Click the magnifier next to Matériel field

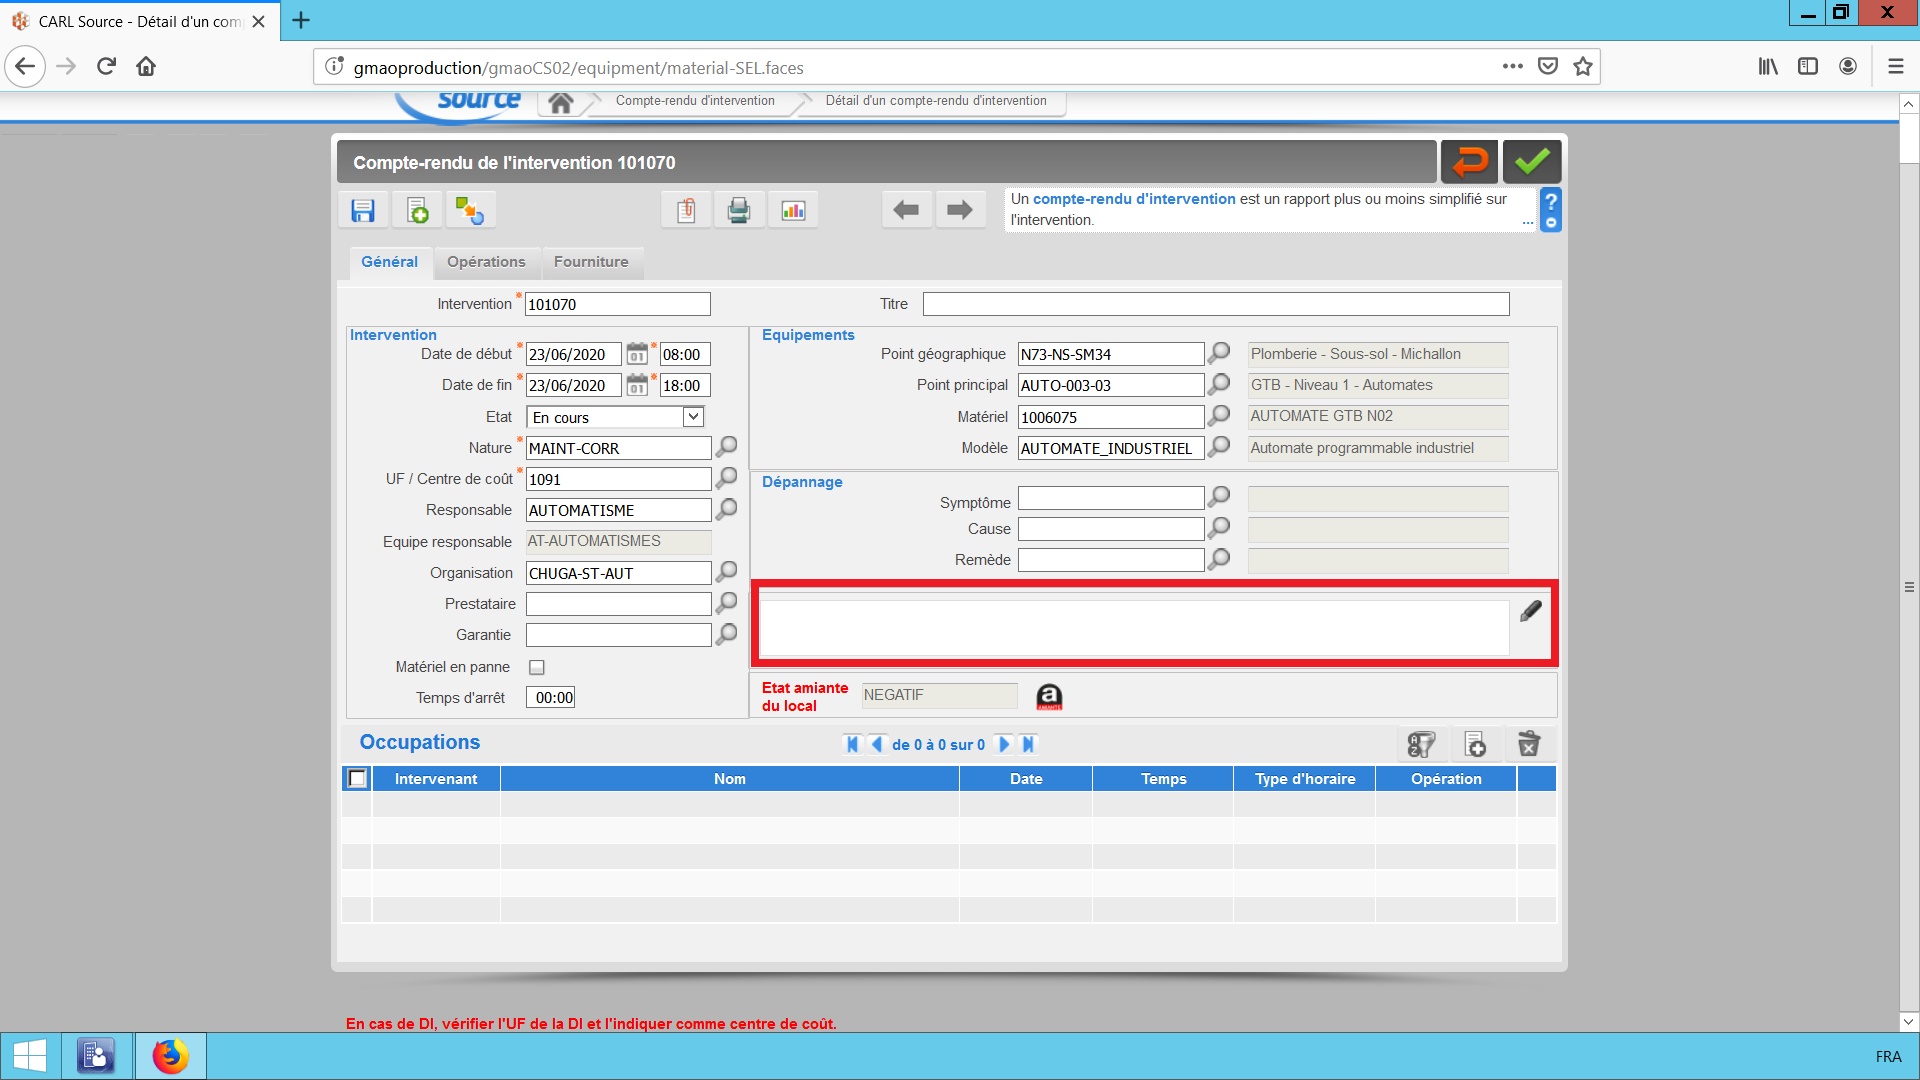pos(1219,416)
